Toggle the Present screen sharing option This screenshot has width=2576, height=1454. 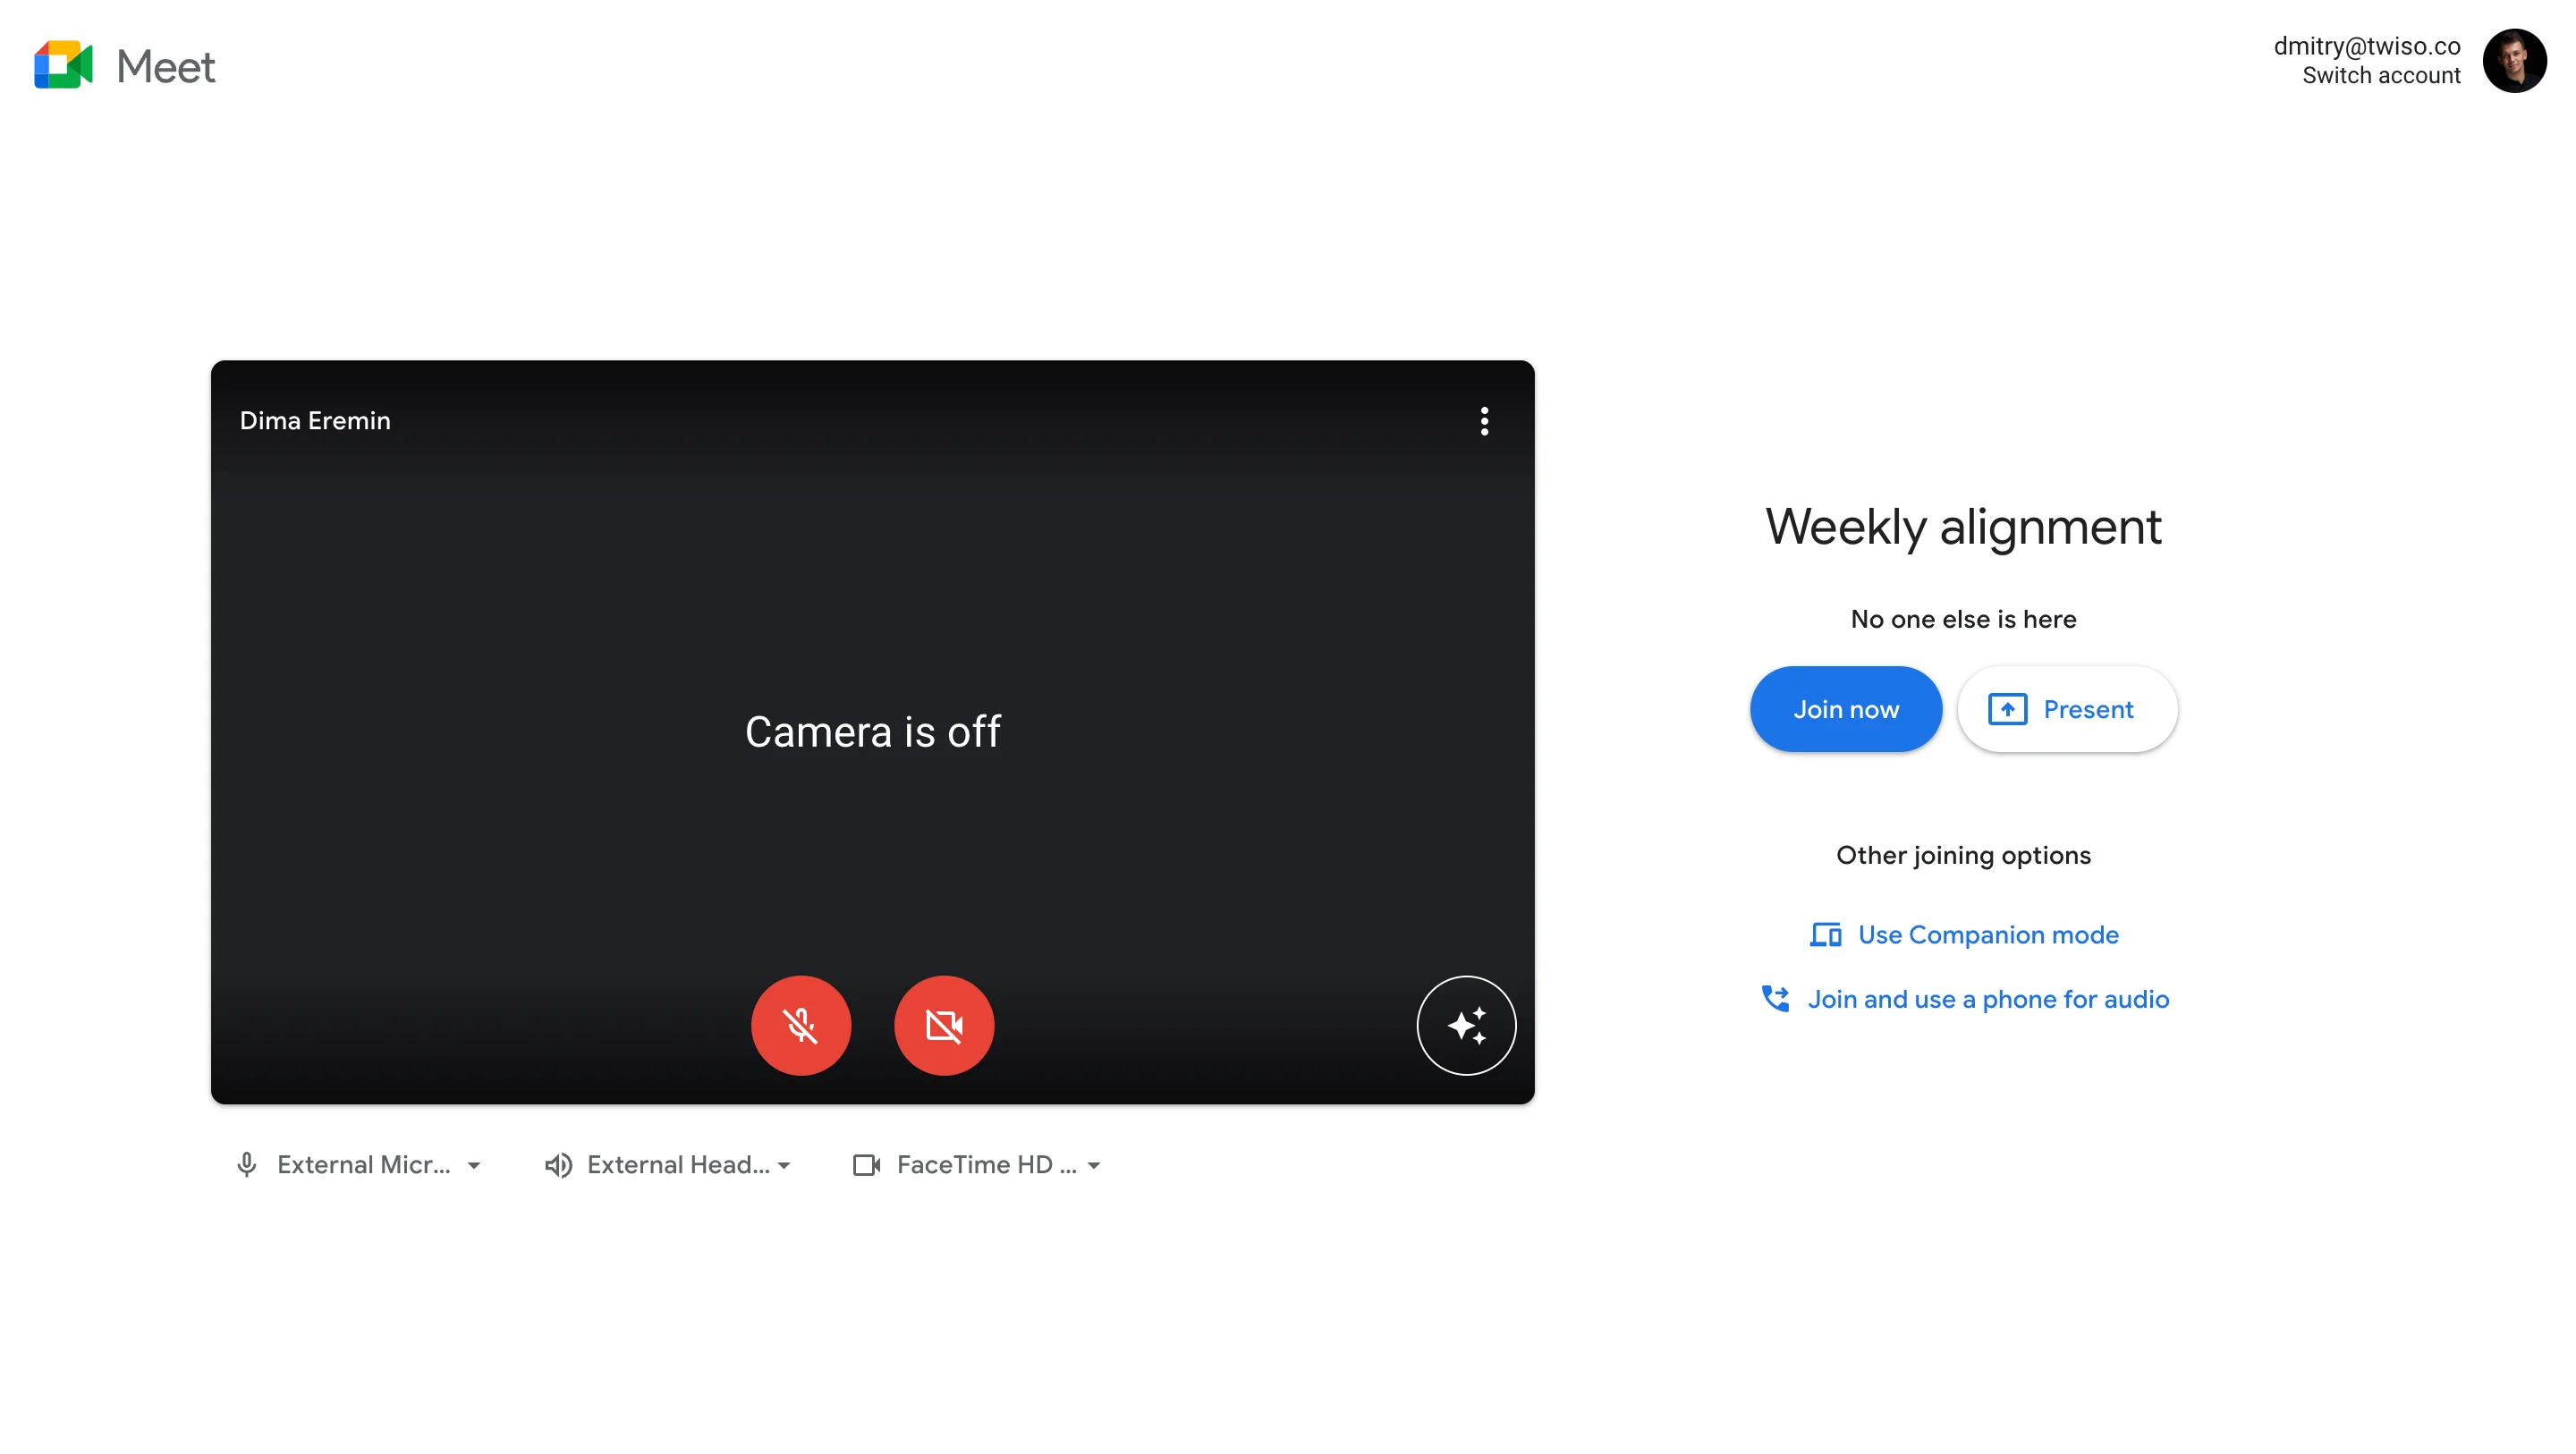click(x=2066, y=708)
